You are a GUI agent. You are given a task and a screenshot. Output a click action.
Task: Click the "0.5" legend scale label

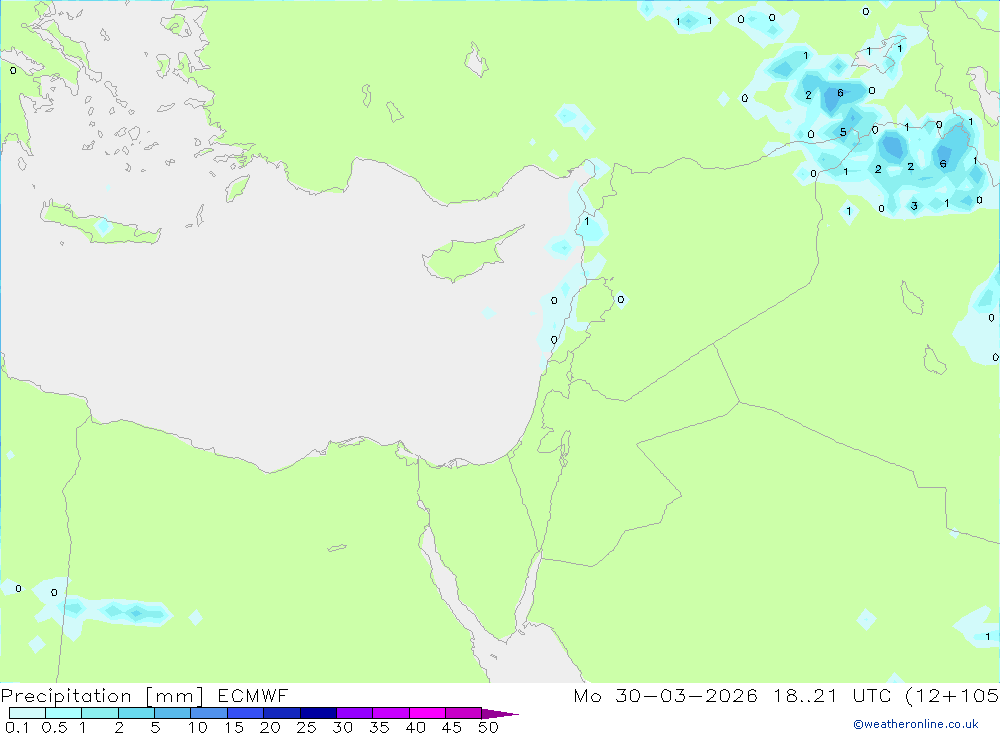[55, 727]
